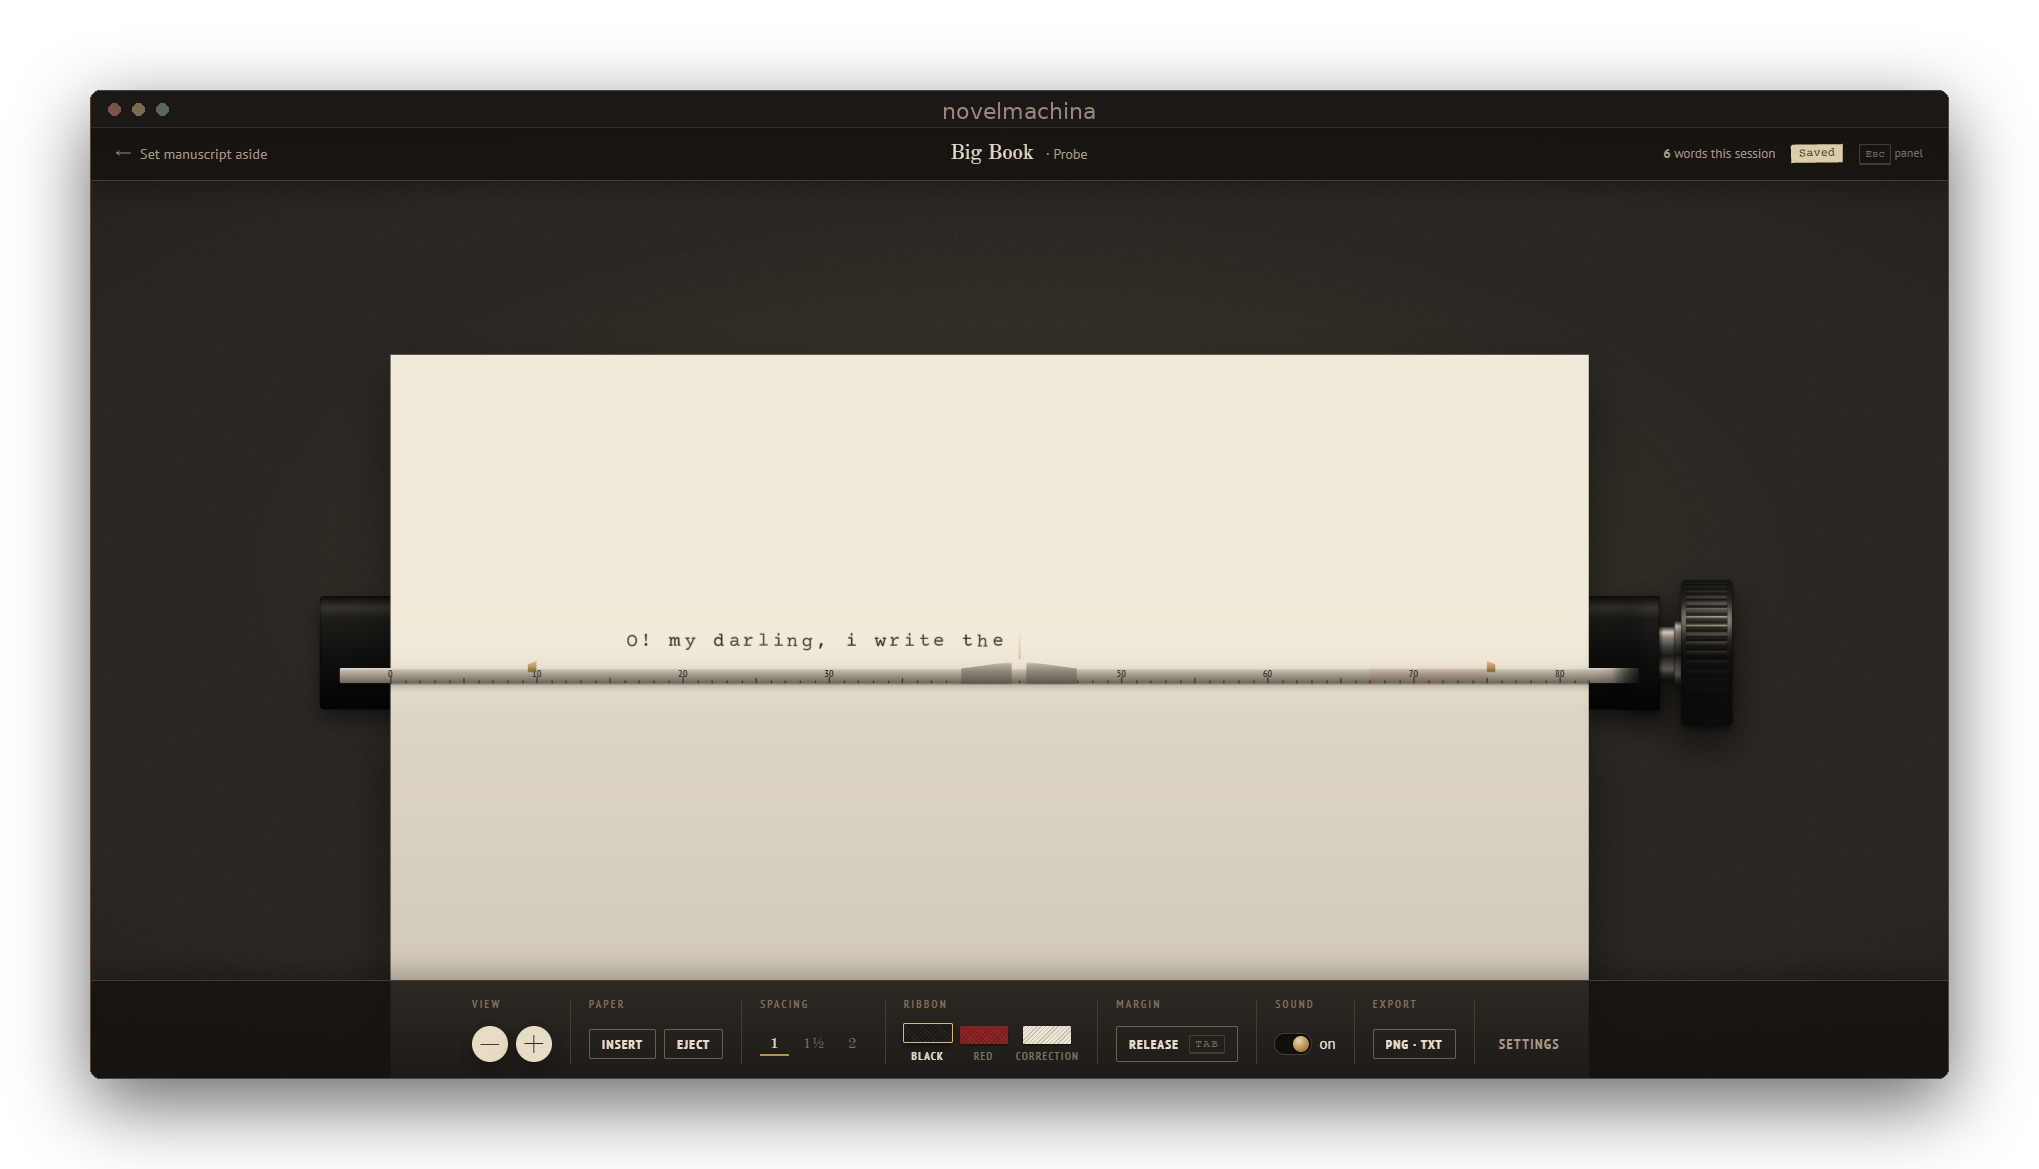Click the words this session counter

(x=1719, y=154)
